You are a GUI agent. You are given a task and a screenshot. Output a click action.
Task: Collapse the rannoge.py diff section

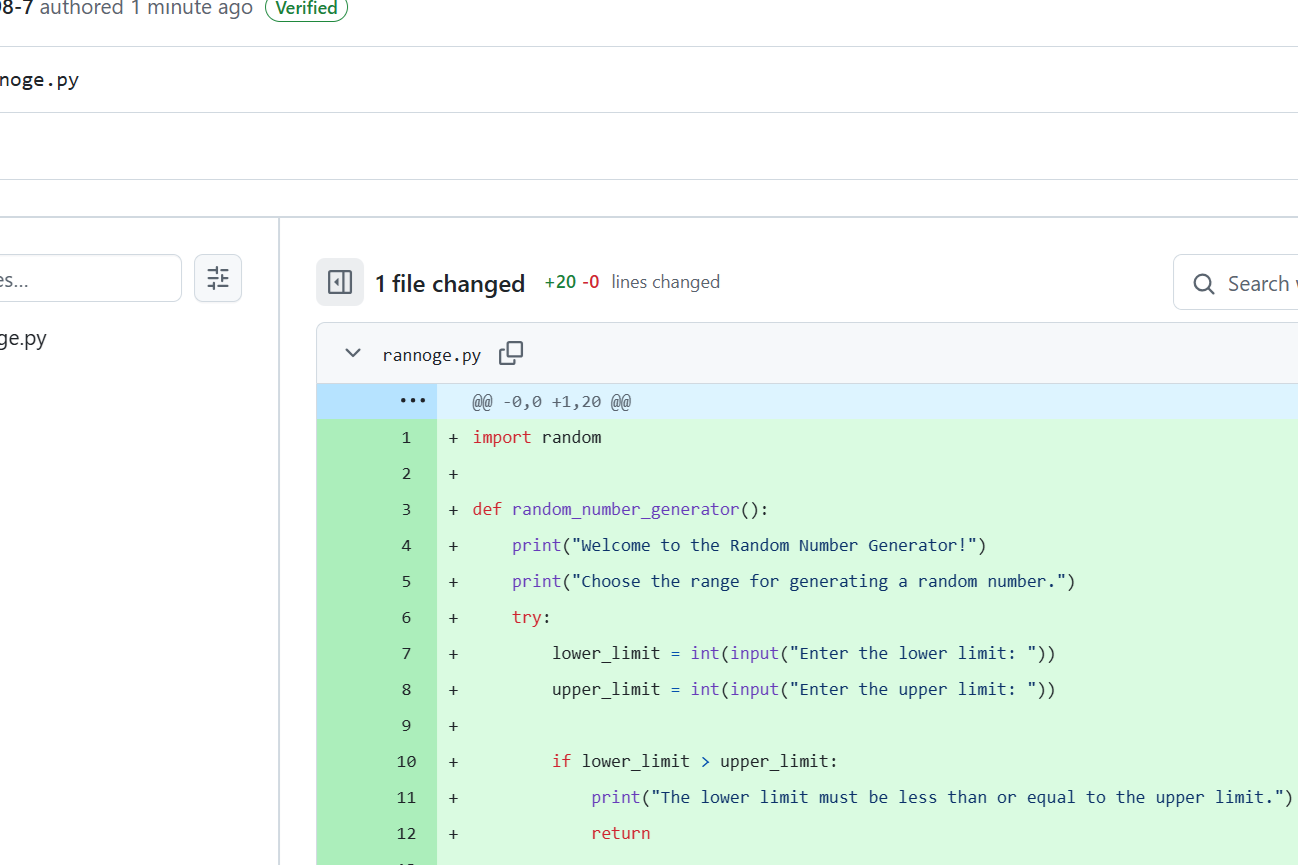(x=352, y=353)
